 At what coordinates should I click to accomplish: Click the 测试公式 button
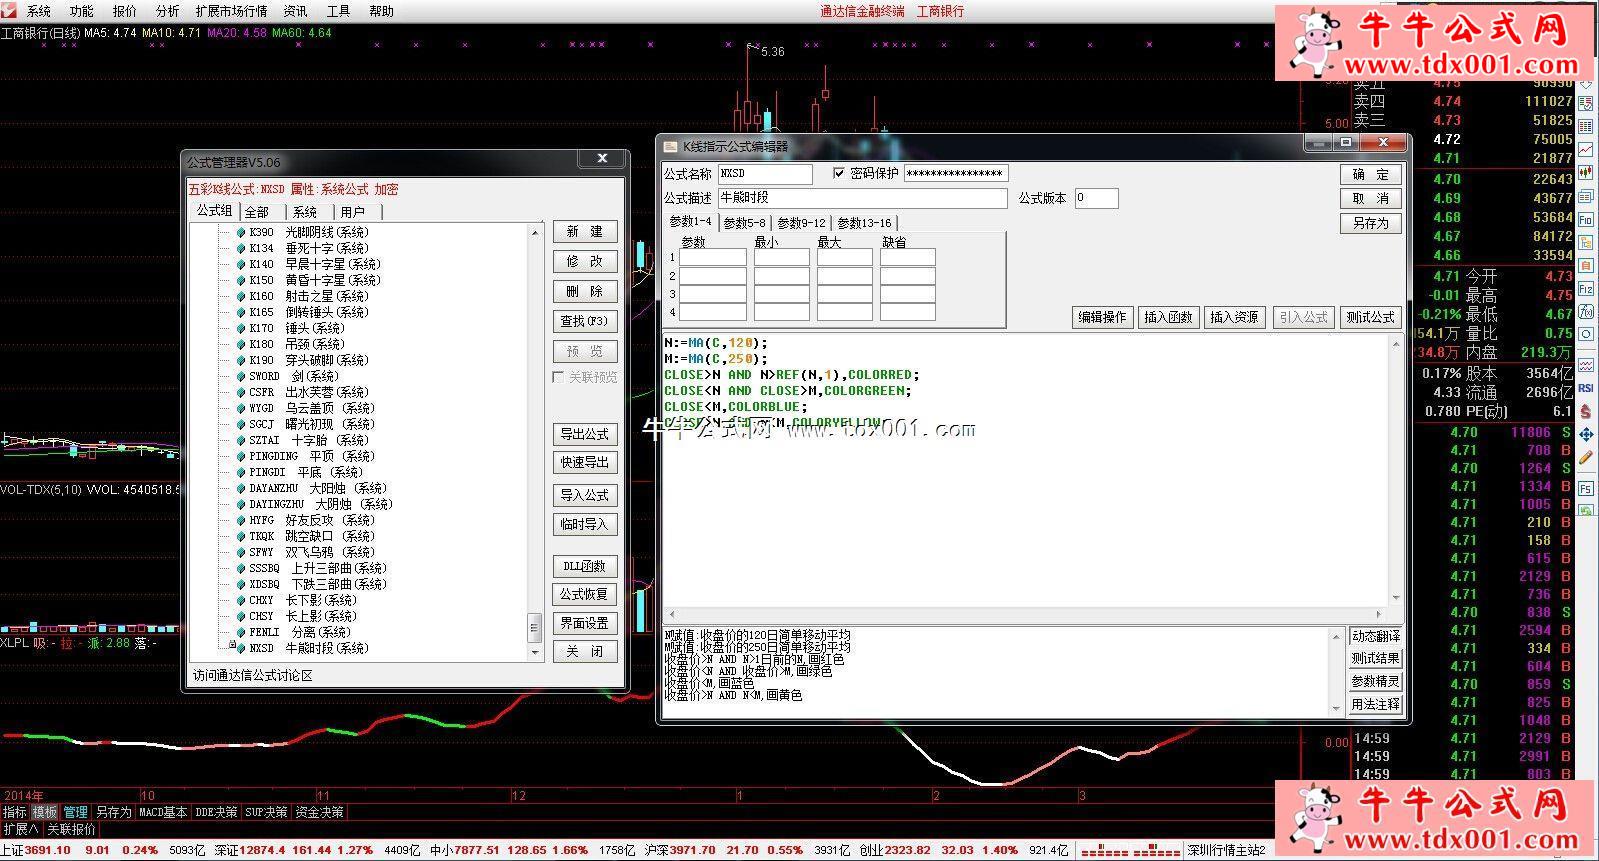[1370, 317]
